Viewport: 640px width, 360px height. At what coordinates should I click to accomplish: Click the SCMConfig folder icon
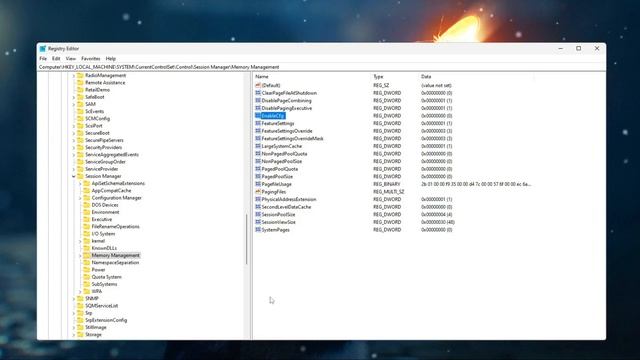(80, 119)
